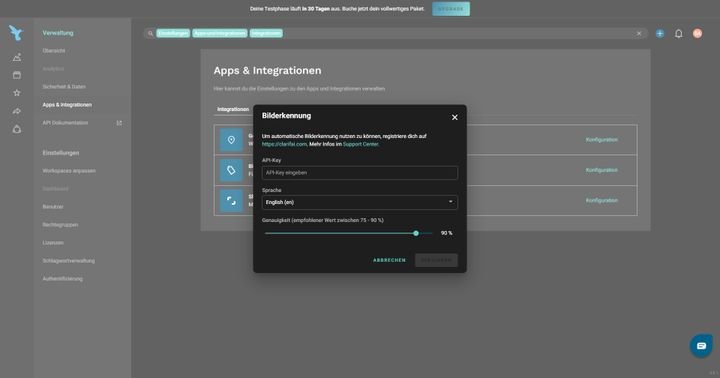Click the Einstellungen sidebar heading
This screenshot has height=378, width=720.
click(61, 153)
